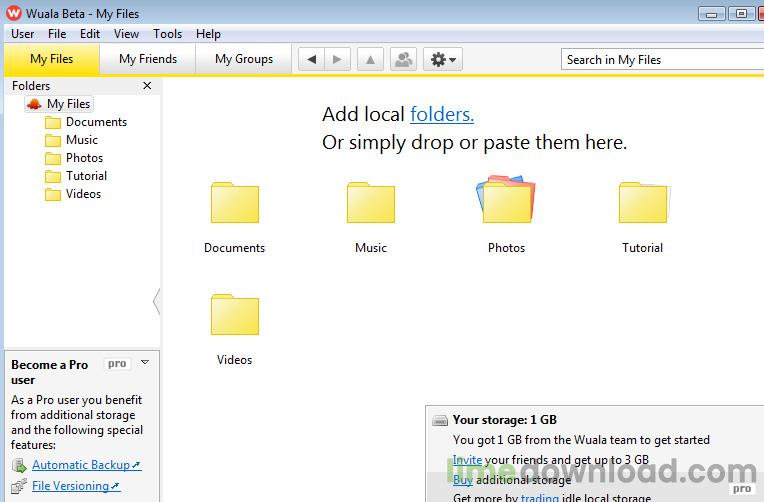This screenshot has height=502, width=764.
Task: Click the forward navigation arrow
Action: (x=339, y=60)
